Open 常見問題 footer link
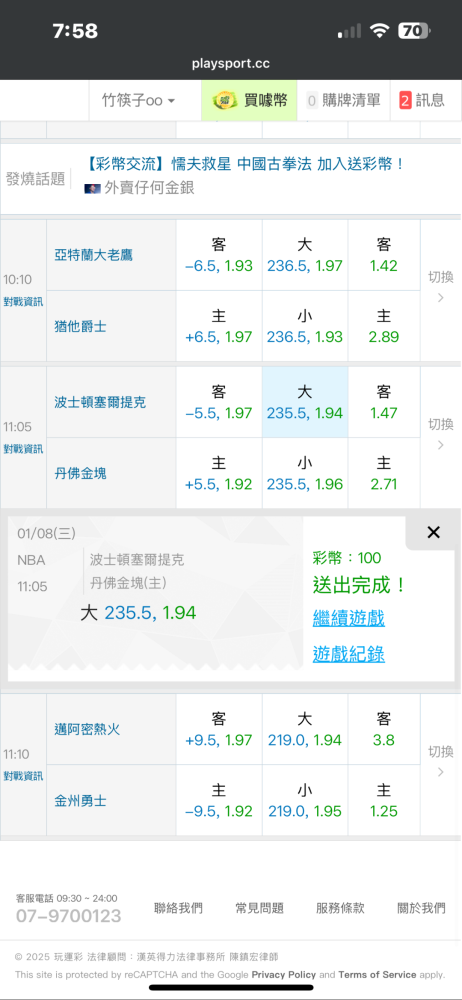 coord(259,908)
